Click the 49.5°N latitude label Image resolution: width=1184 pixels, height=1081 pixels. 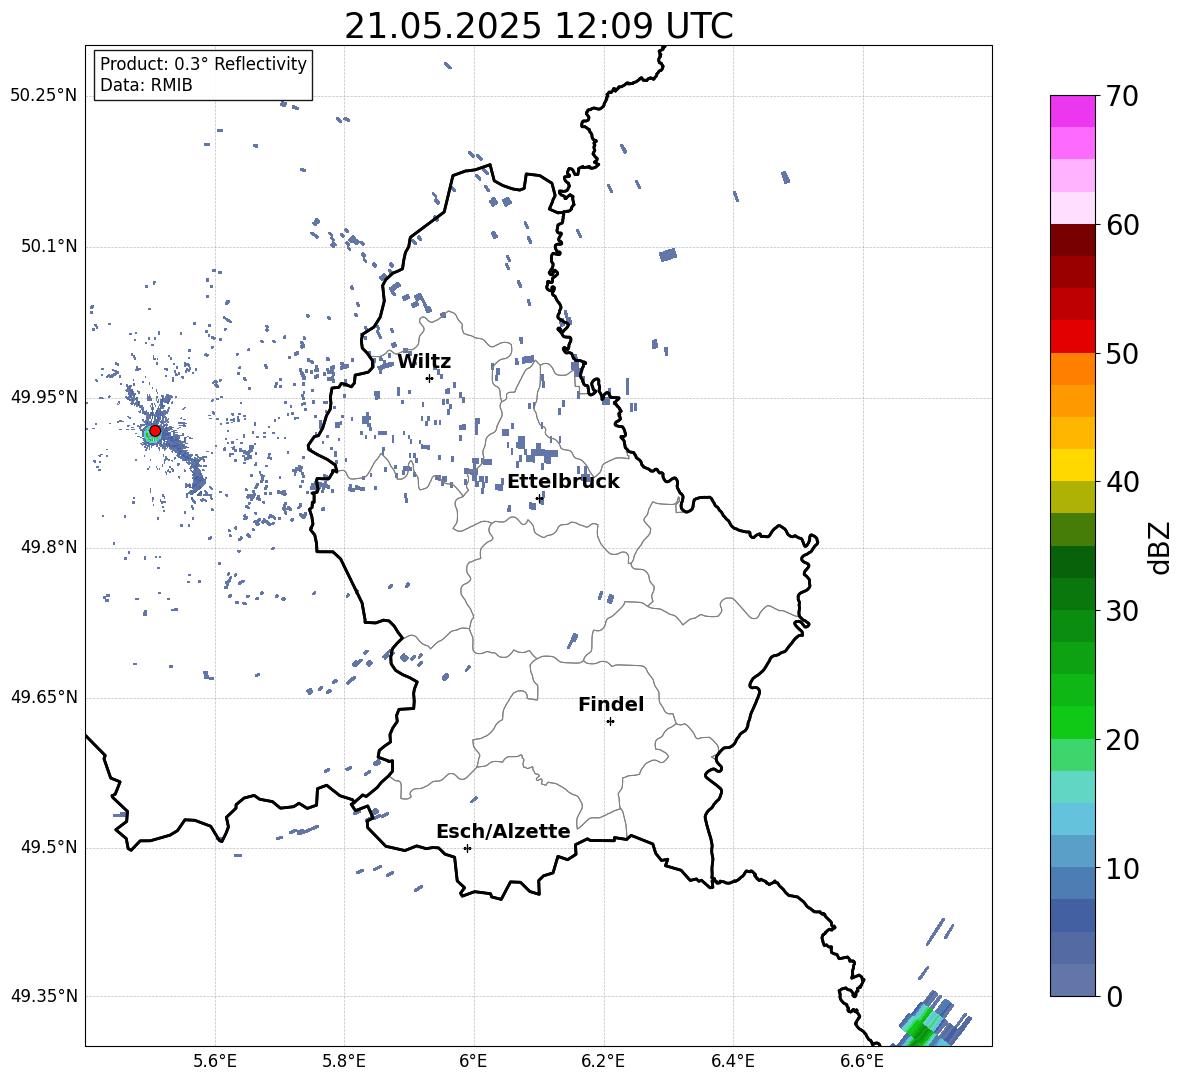(x=48, y=847)
